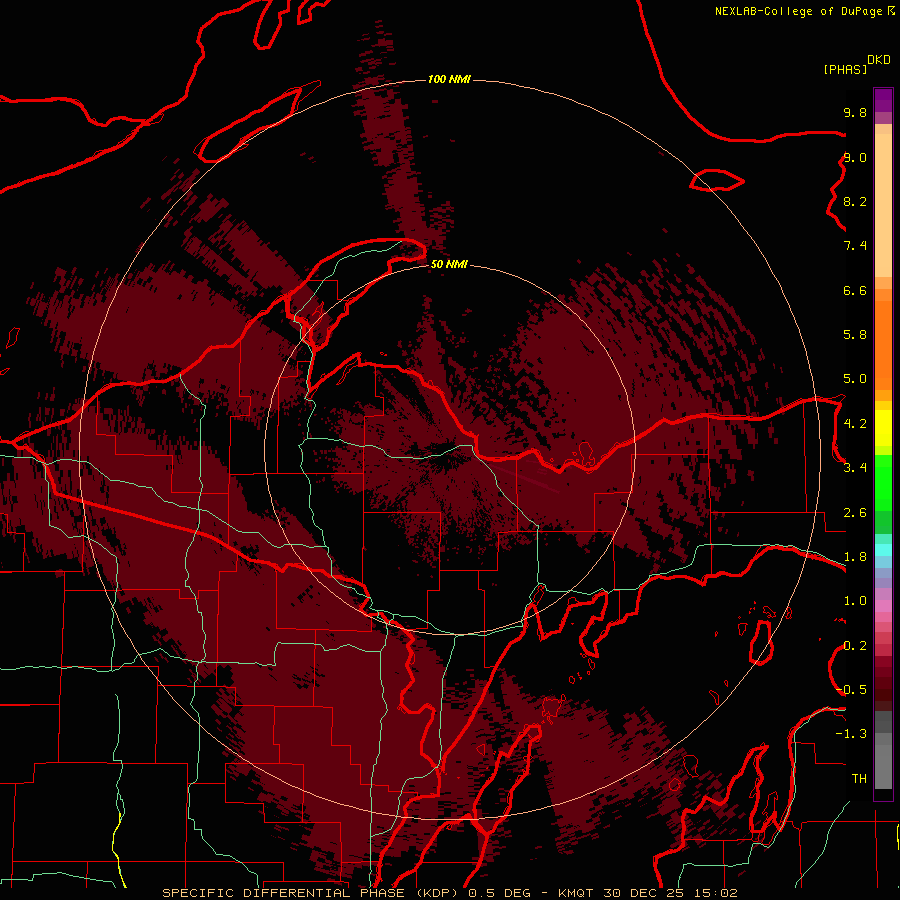The width and height of the screenshot is (900, 900).
Task: Click the purple band atop the color bar
Action: 883,100
